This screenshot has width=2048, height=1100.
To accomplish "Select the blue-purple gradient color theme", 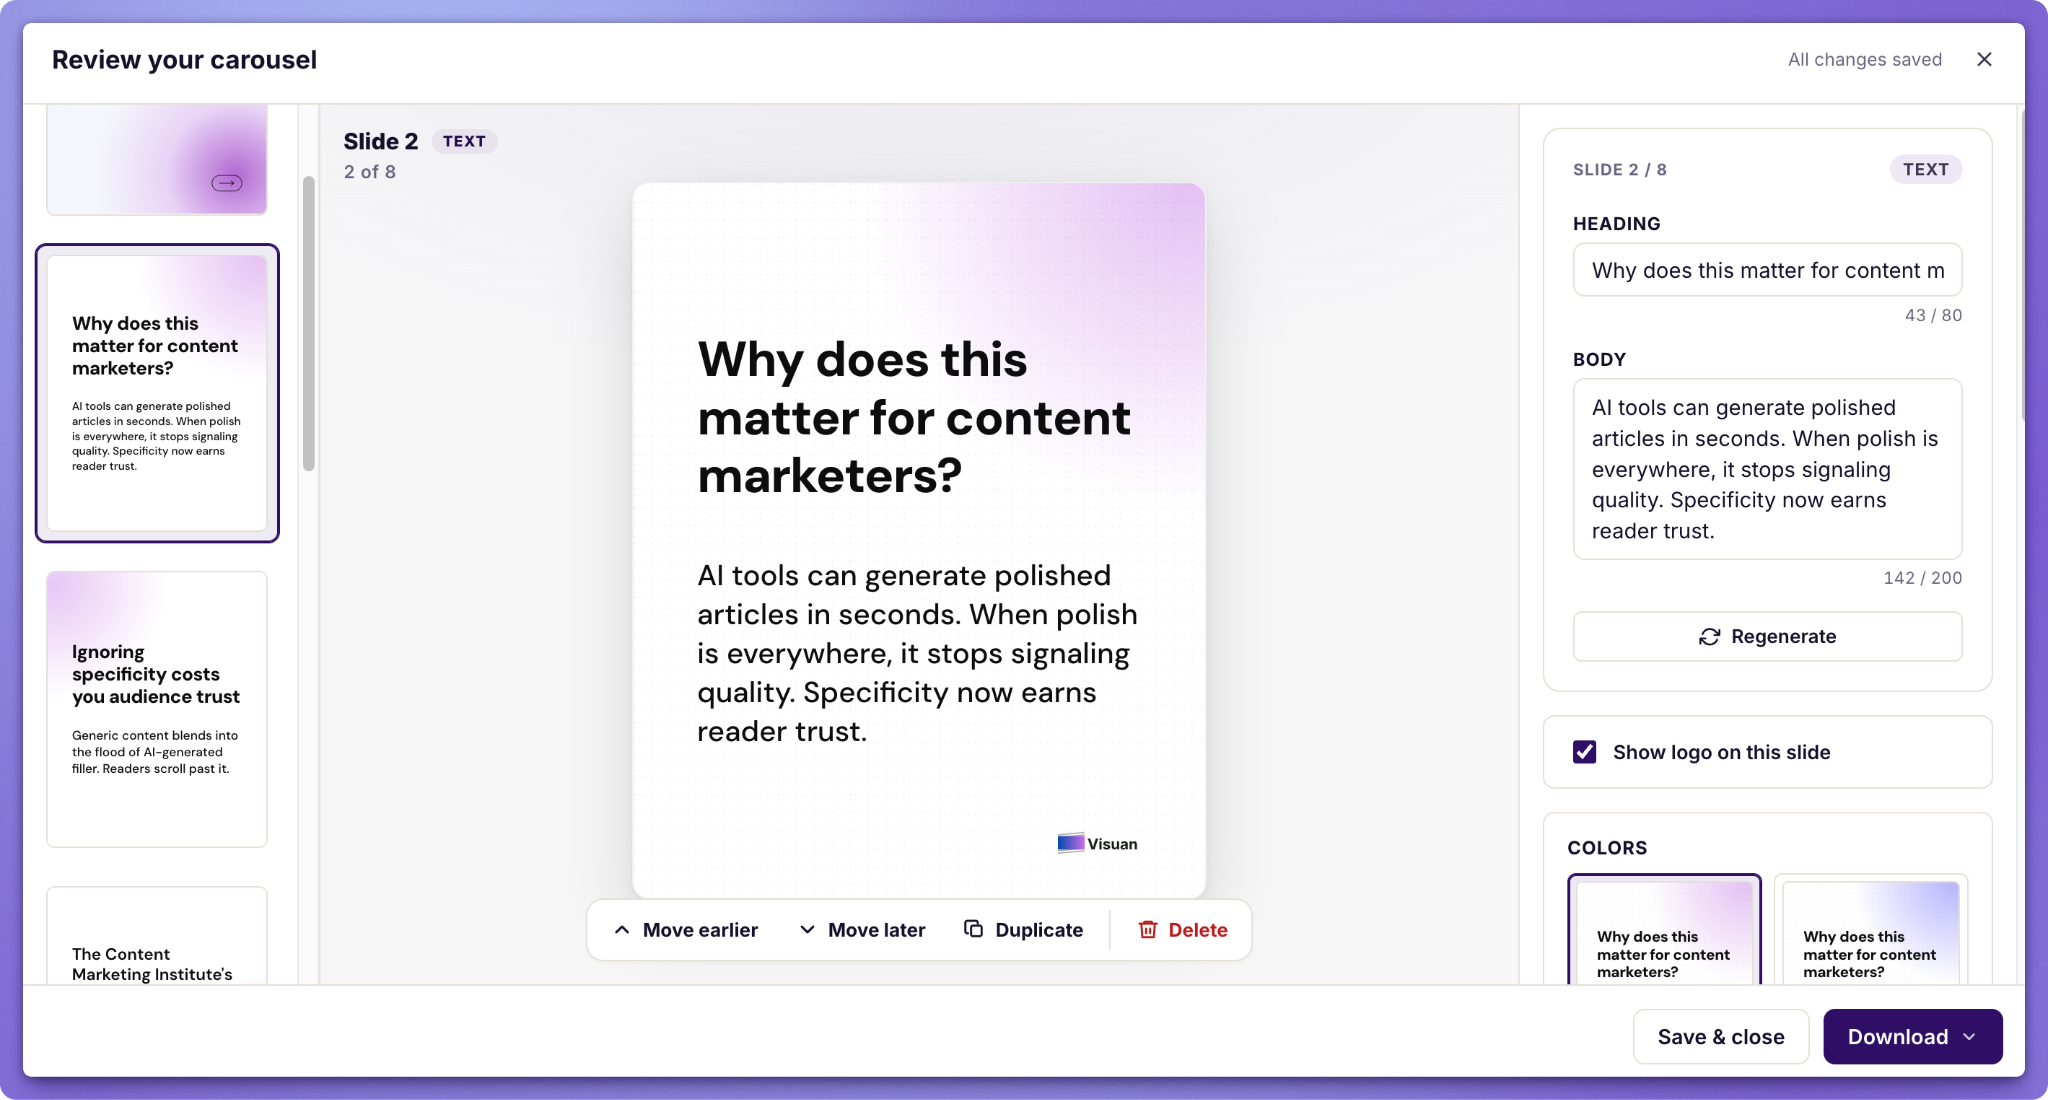I will pyautogui.click(x=1870, y=931).
